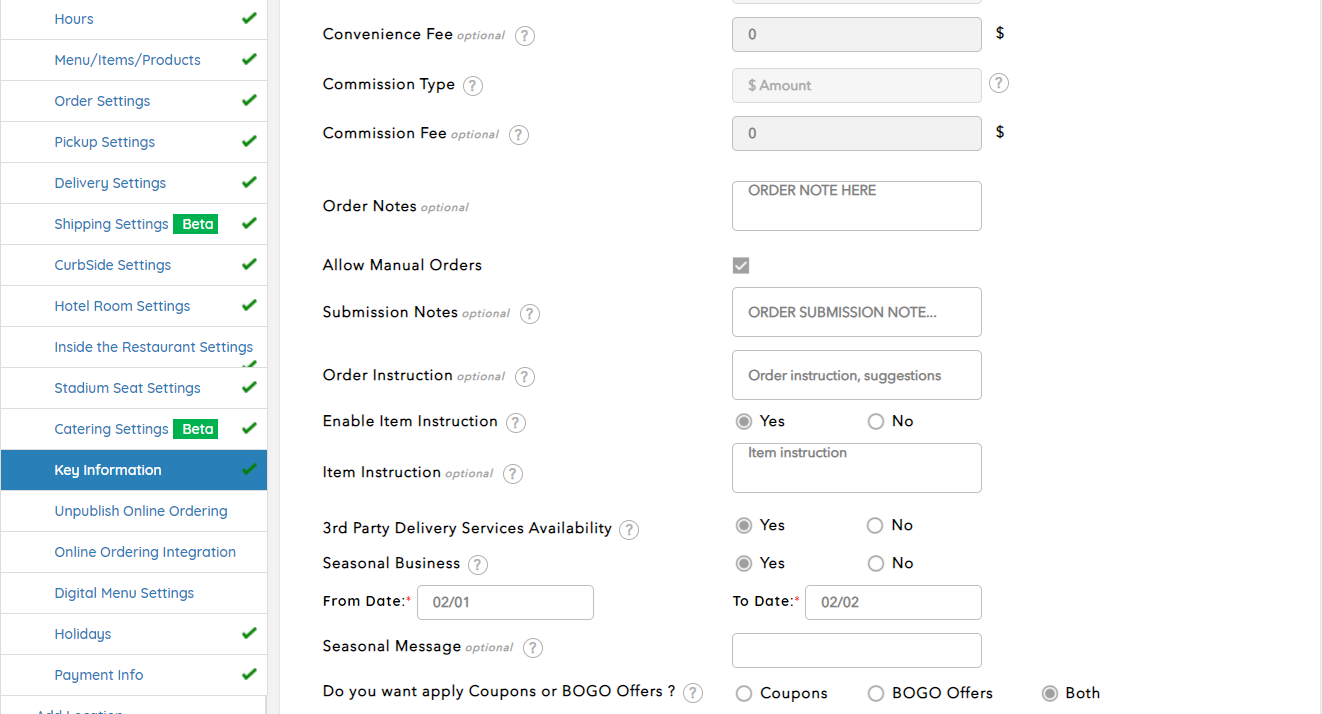Click the help icon next to Commission Type label
1322x714 pixels.
click(473, 86)
